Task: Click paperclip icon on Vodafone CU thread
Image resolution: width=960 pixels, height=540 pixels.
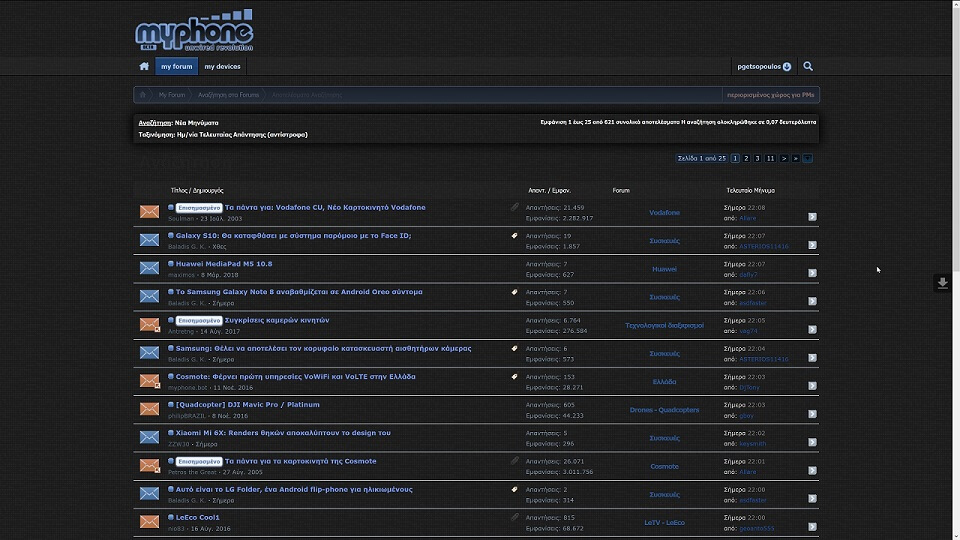Action: coord(514,207)
